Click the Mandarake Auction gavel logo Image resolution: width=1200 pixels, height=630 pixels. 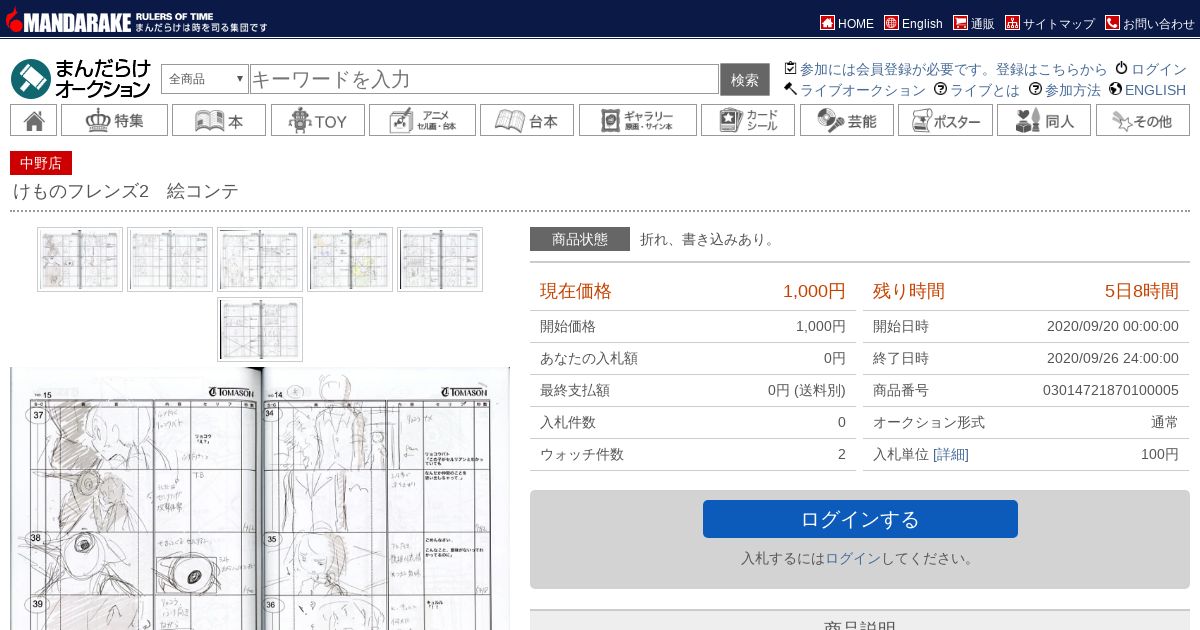click(31, 79)
